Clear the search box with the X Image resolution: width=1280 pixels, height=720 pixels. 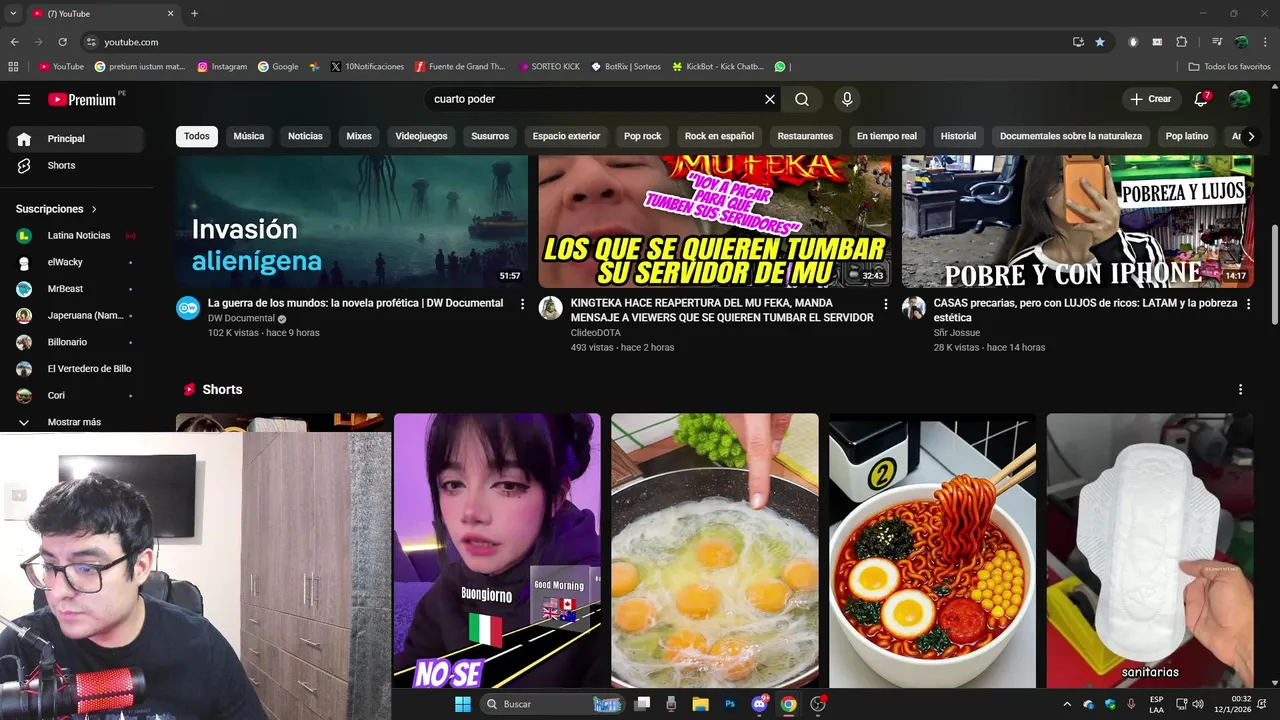point(770,99)
